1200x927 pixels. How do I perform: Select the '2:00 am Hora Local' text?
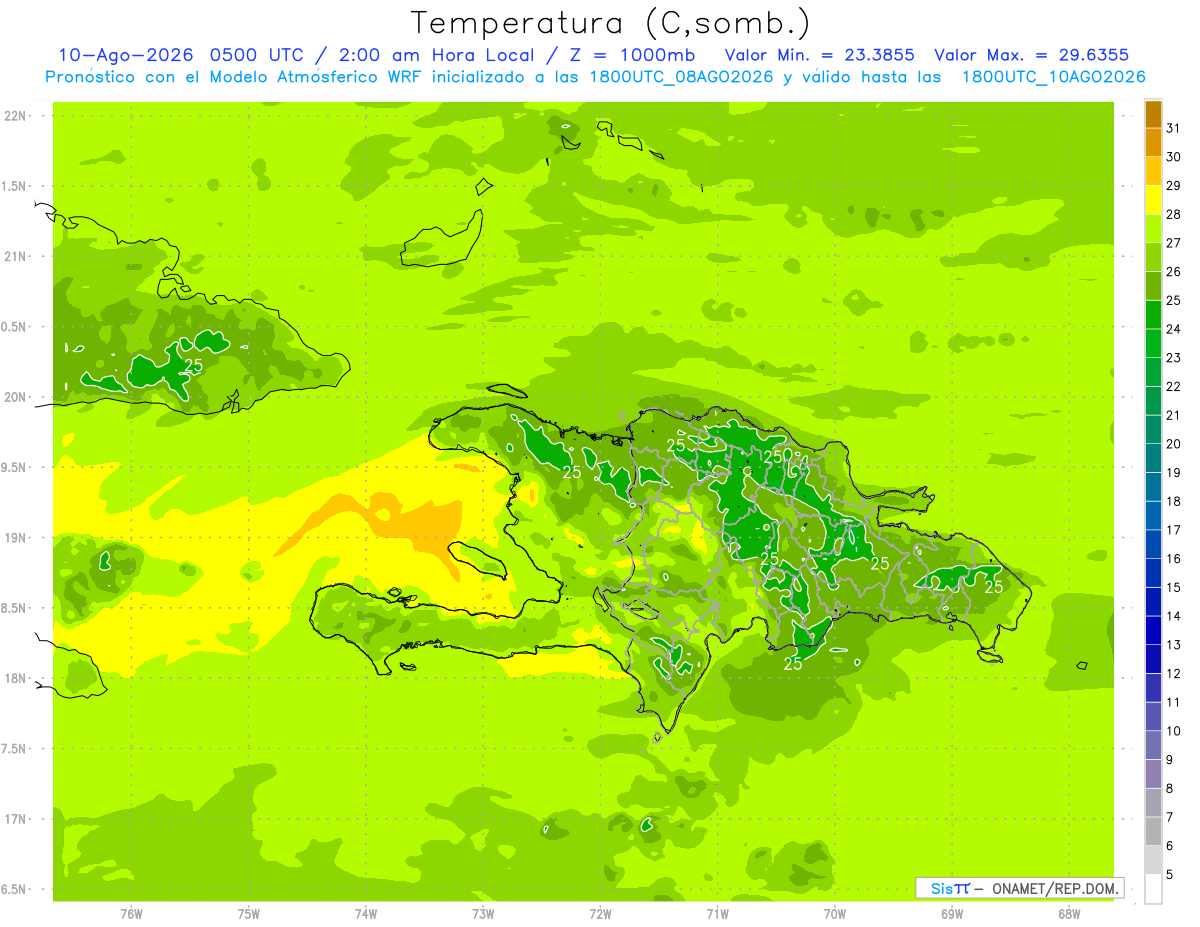(x=436, y=54)
